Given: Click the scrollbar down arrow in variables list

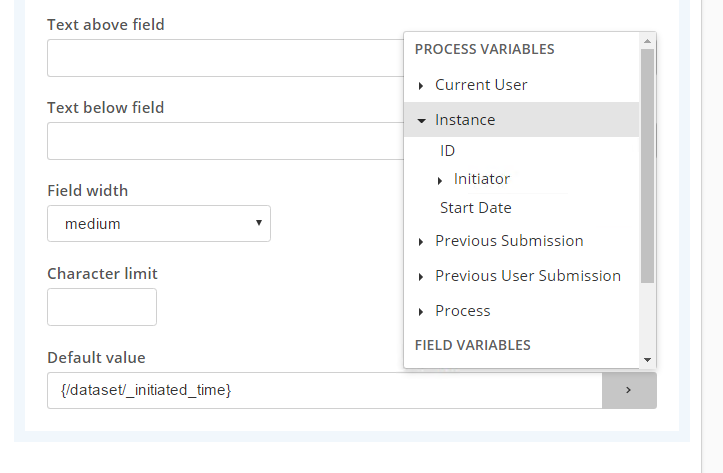Looking at the screenshot, I should click(x=647, y=360).
